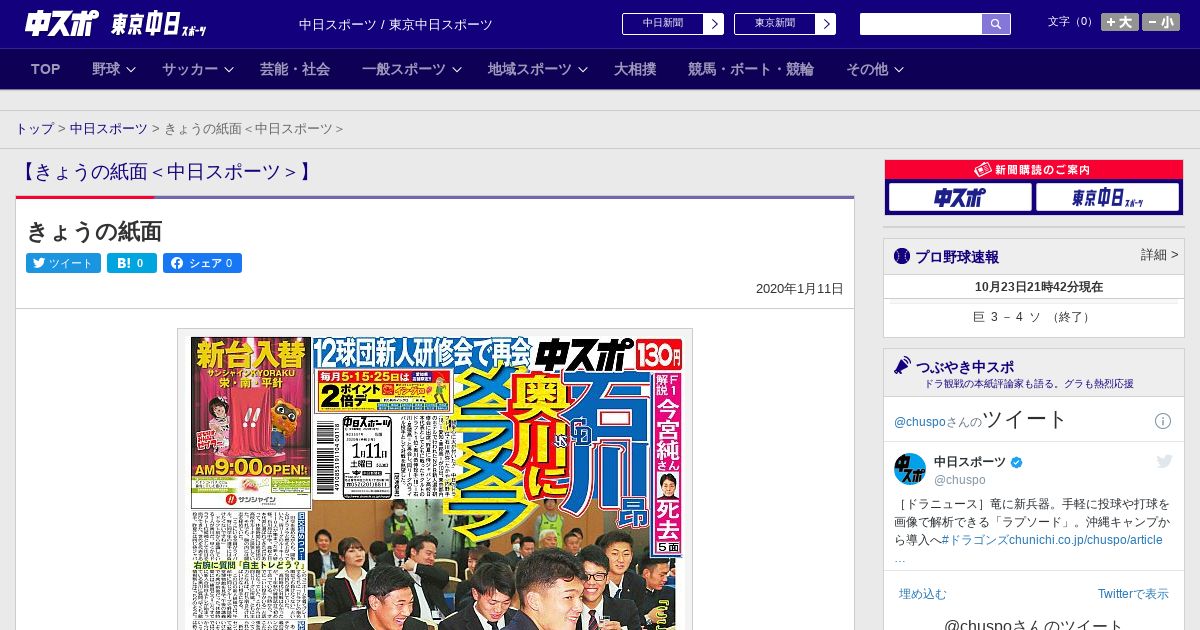The image size is (1200, 630).
Task: Increase text size with ＋大 button
Action: pos(1119,22)
